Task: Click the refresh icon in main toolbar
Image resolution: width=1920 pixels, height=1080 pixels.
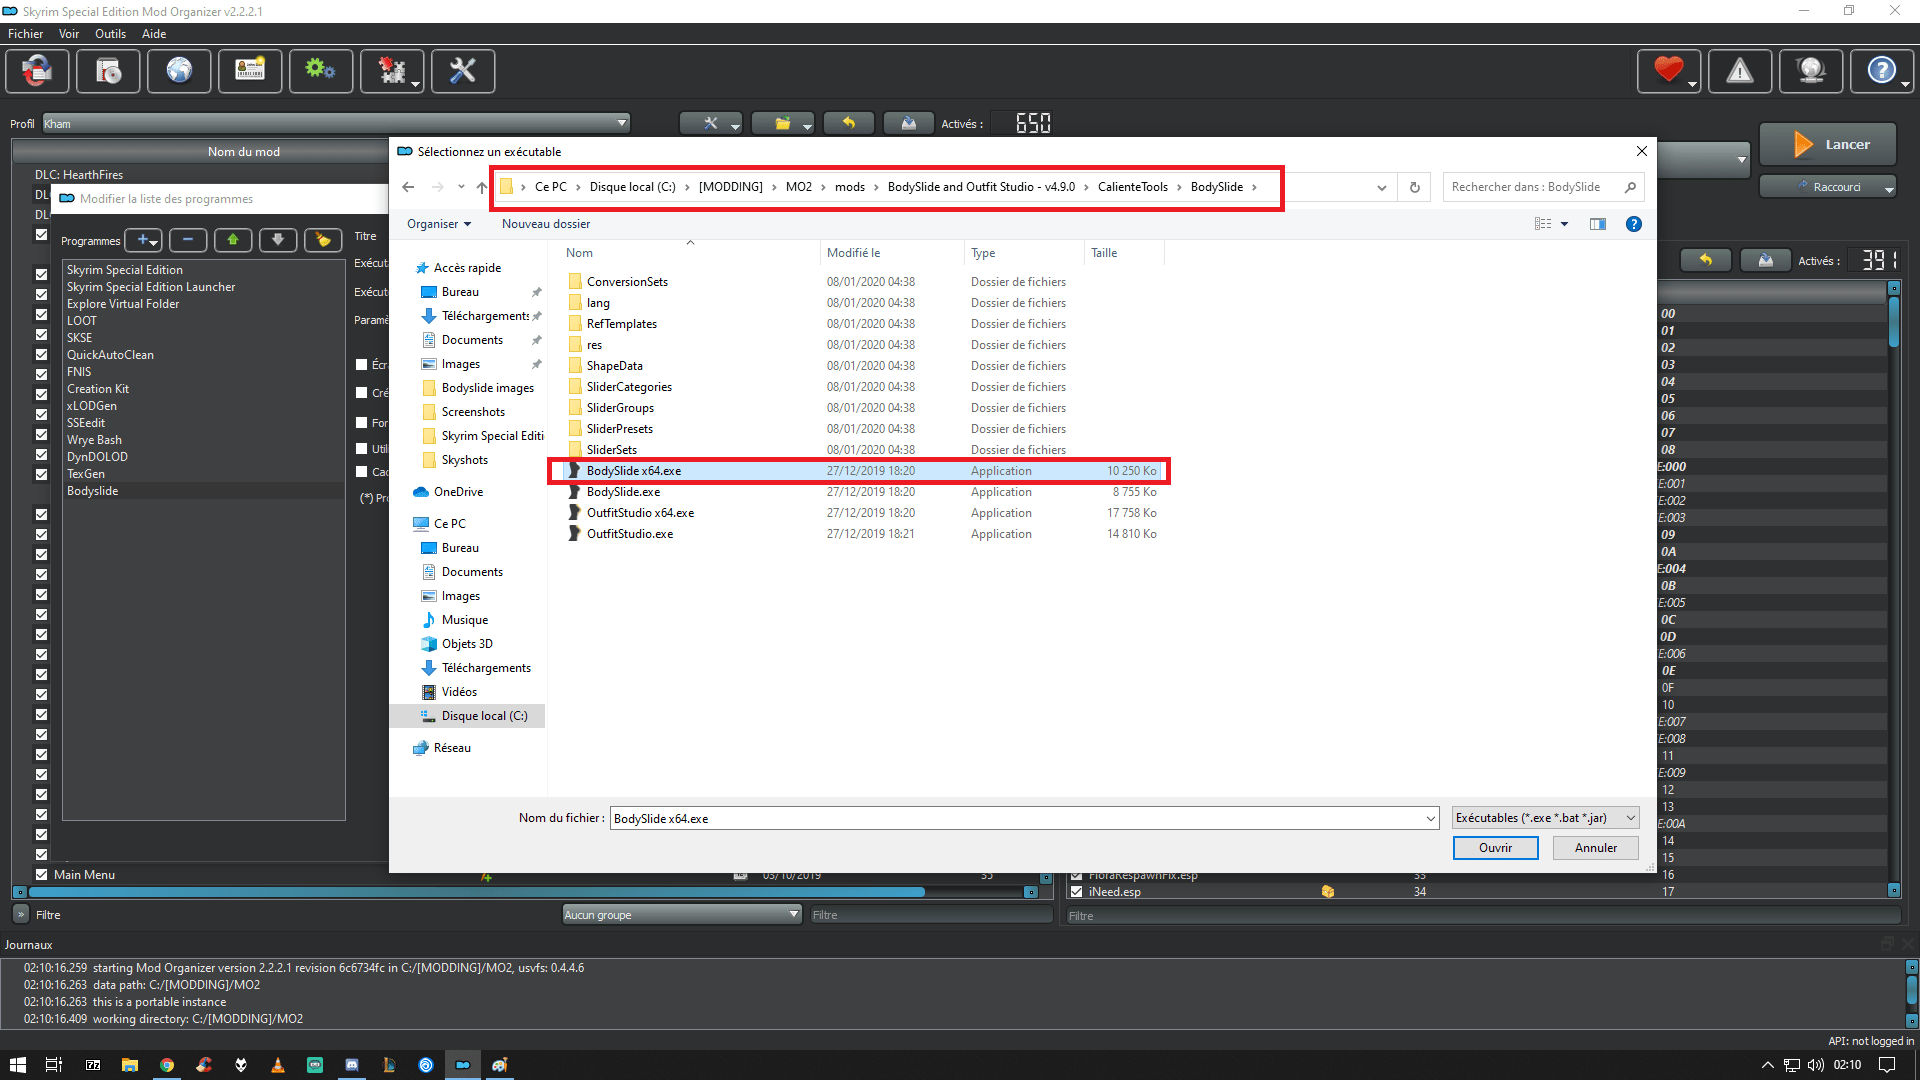Action: pos(37,71)
